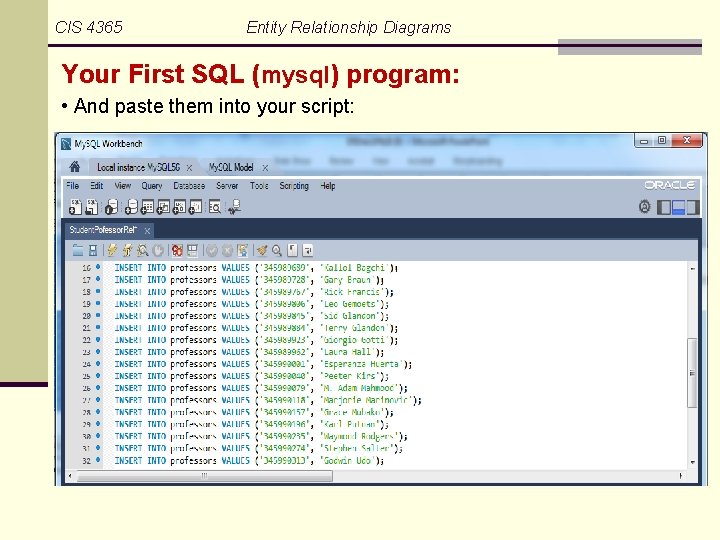The image size is (720, 540).
Task: Search table data icon
Action: pyautogui.click(x=214, y=207)
